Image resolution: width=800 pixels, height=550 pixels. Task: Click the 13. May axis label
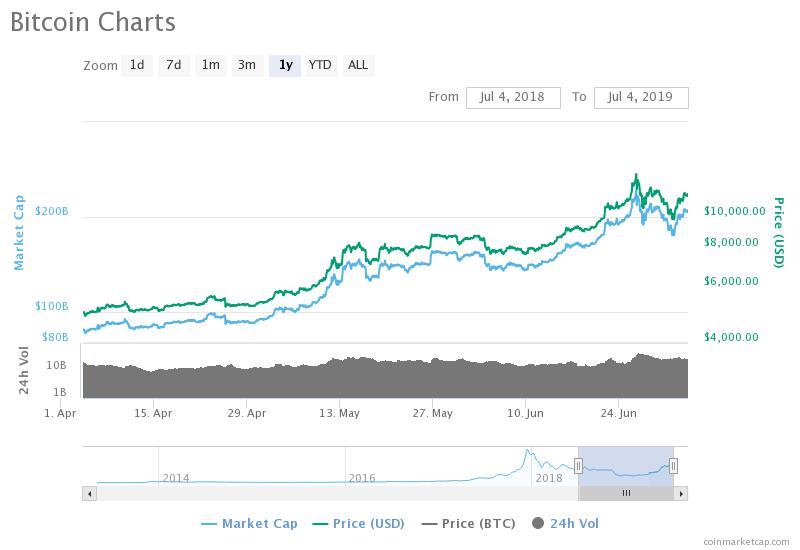click(339, 413)
